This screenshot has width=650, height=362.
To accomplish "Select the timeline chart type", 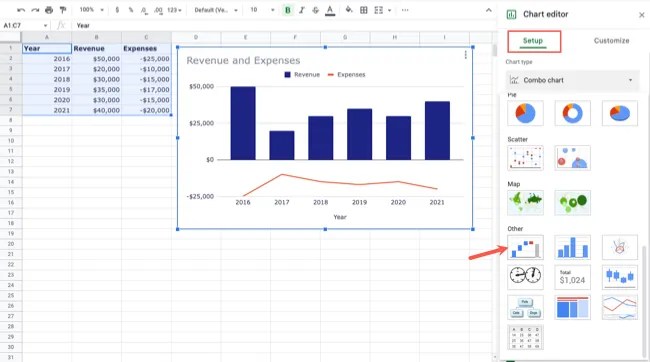I will (x=620, y=308).
